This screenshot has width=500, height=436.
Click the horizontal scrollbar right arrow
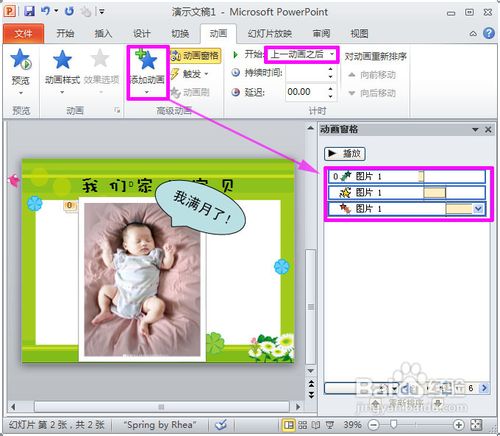tap(298, 407)
